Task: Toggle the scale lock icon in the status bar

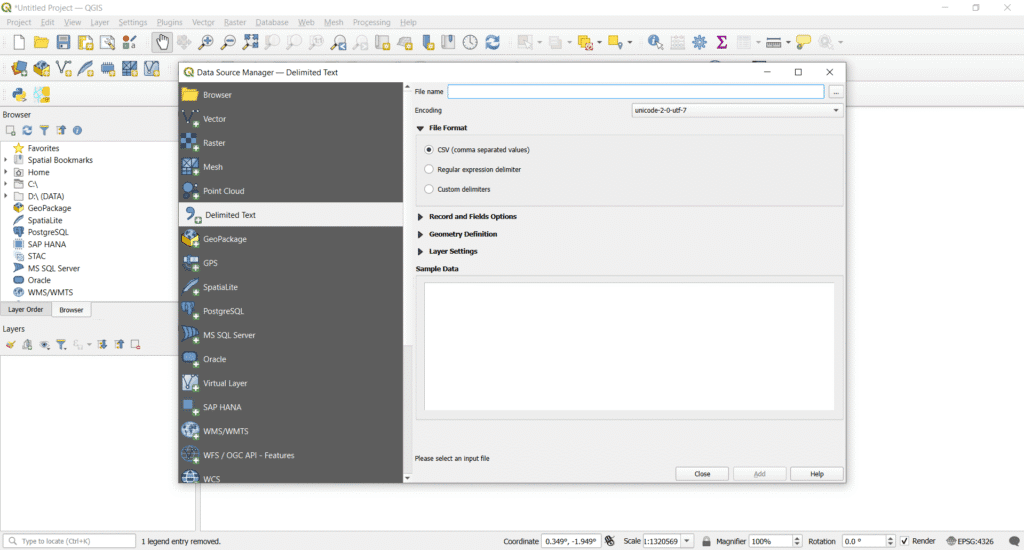Action: coord(706,541)
